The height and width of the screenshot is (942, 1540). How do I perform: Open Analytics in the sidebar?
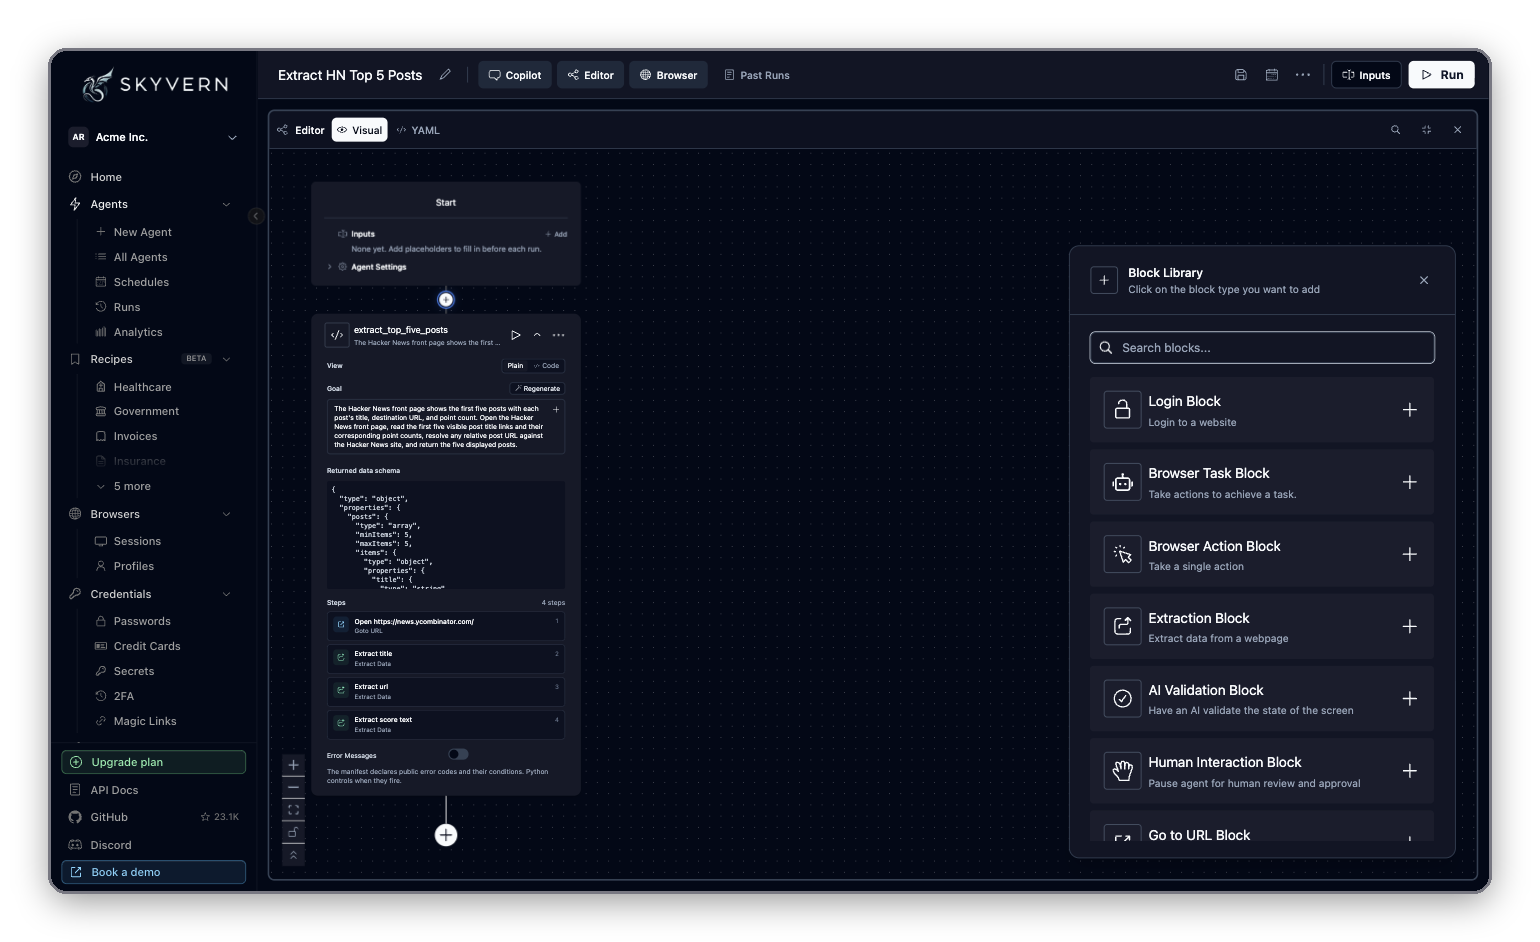click(x=138, y=332)
